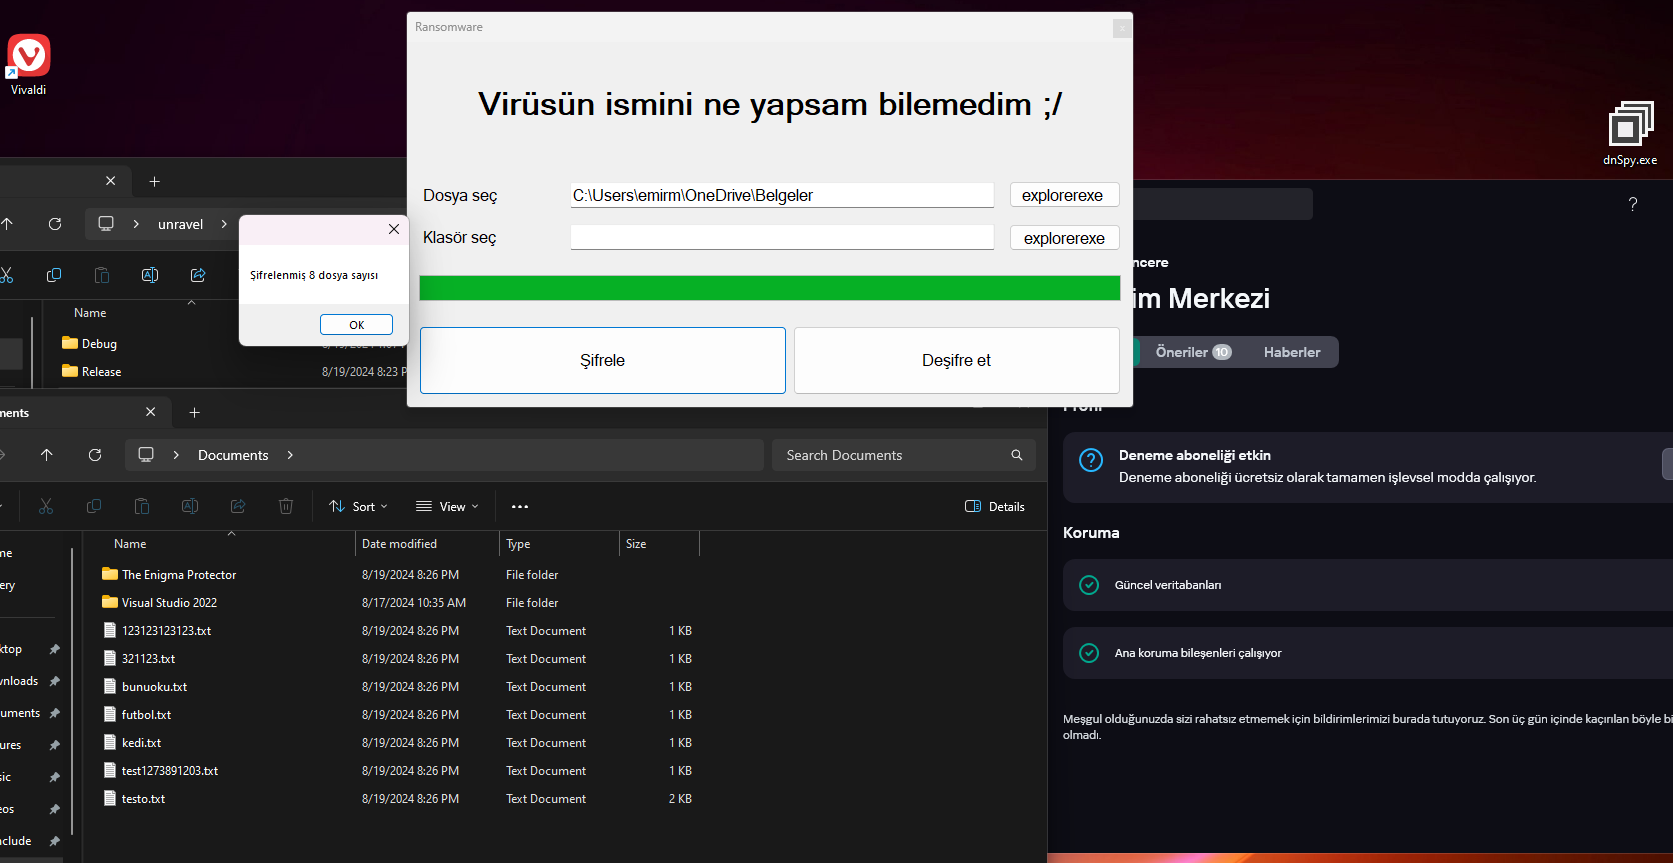Click the green encryption progress bar
This screenshot has width=1673, height=863.
[x=770, y=288]
